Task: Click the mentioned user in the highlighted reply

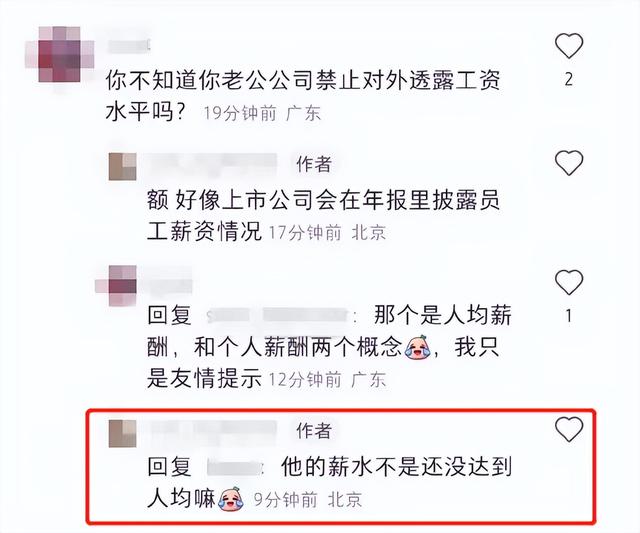Action: [233, 467]
